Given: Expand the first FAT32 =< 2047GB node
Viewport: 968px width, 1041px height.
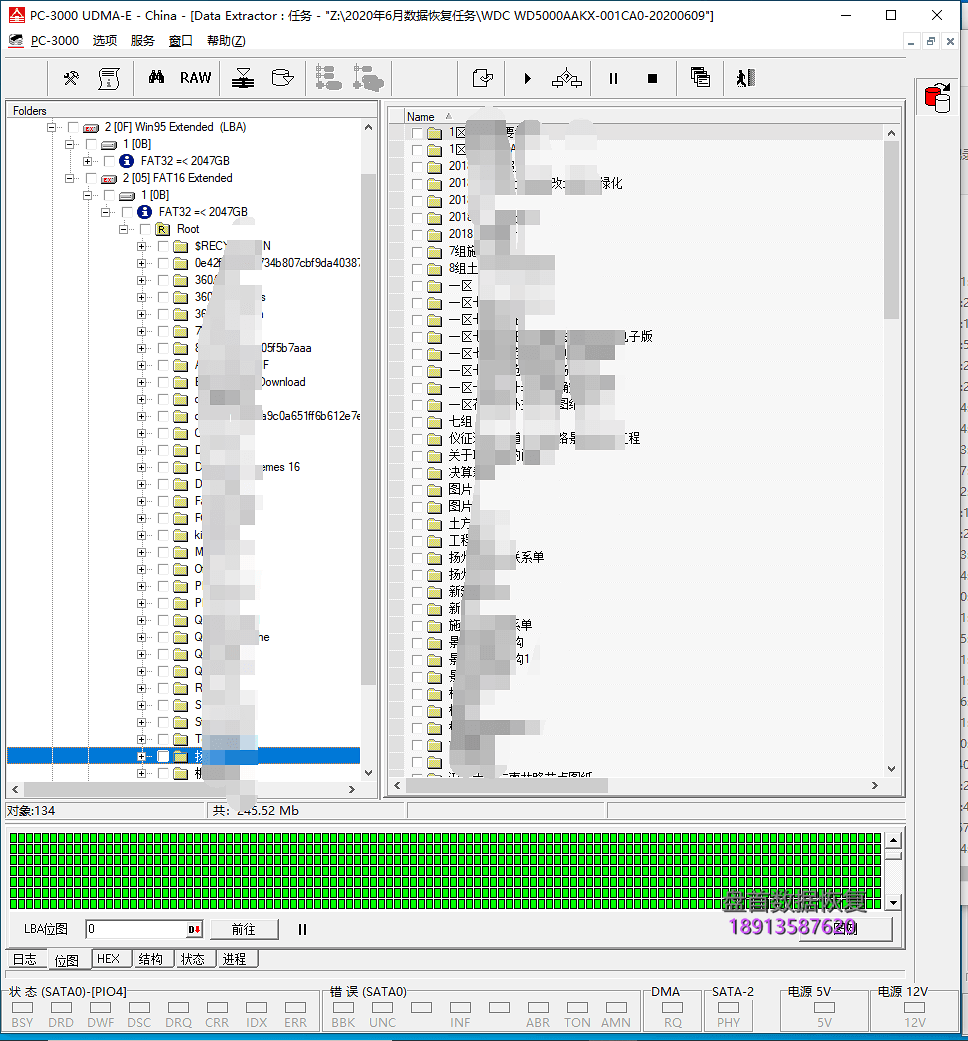Looking at the screenshot, I should 87,161.
